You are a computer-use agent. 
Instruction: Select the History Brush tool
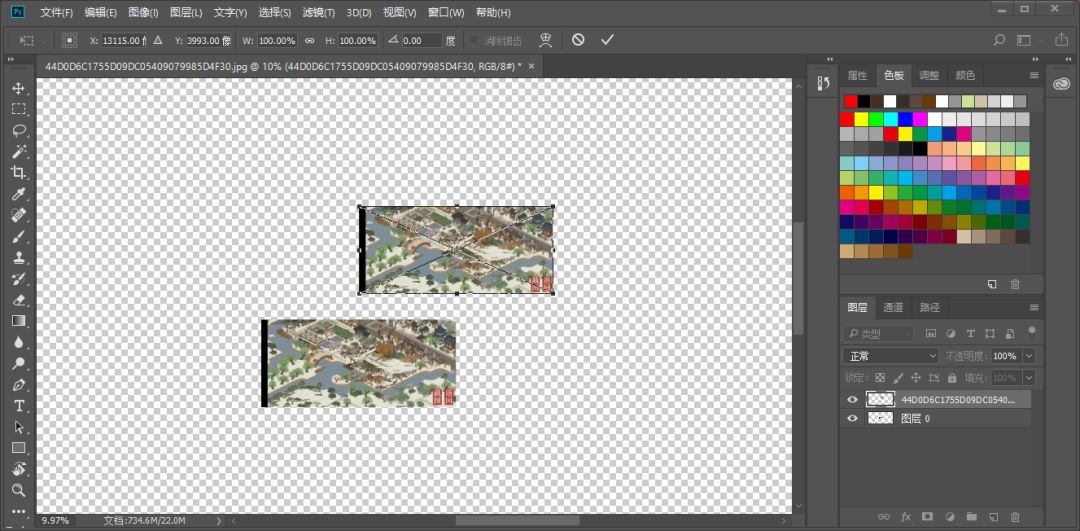pos(19,279)
